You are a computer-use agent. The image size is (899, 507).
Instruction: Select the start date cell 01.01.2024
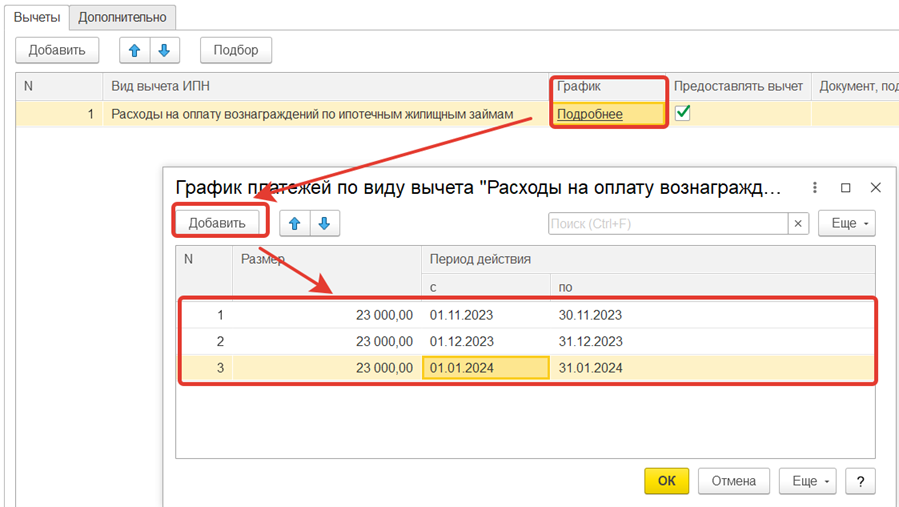pyautogui.click(x=485, y=368)
